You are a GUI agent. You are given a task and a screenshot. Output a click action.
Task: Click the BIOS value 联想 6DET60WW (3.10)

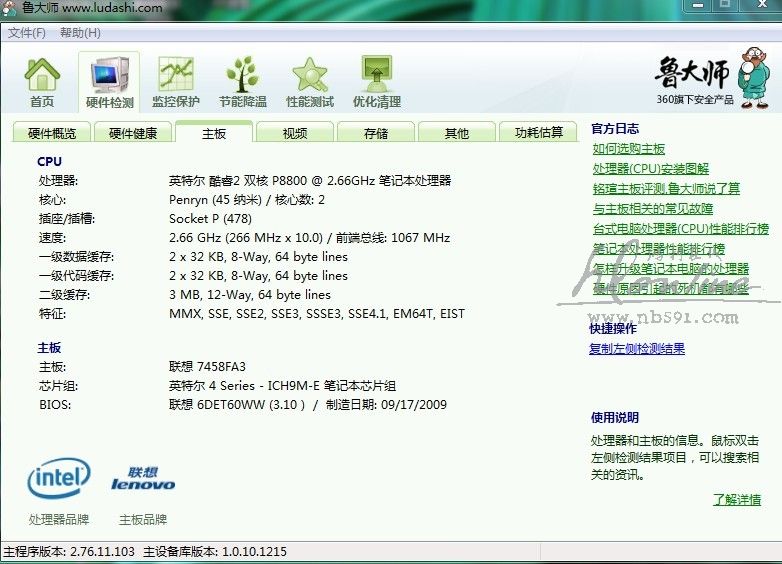(x=308, y=405)
